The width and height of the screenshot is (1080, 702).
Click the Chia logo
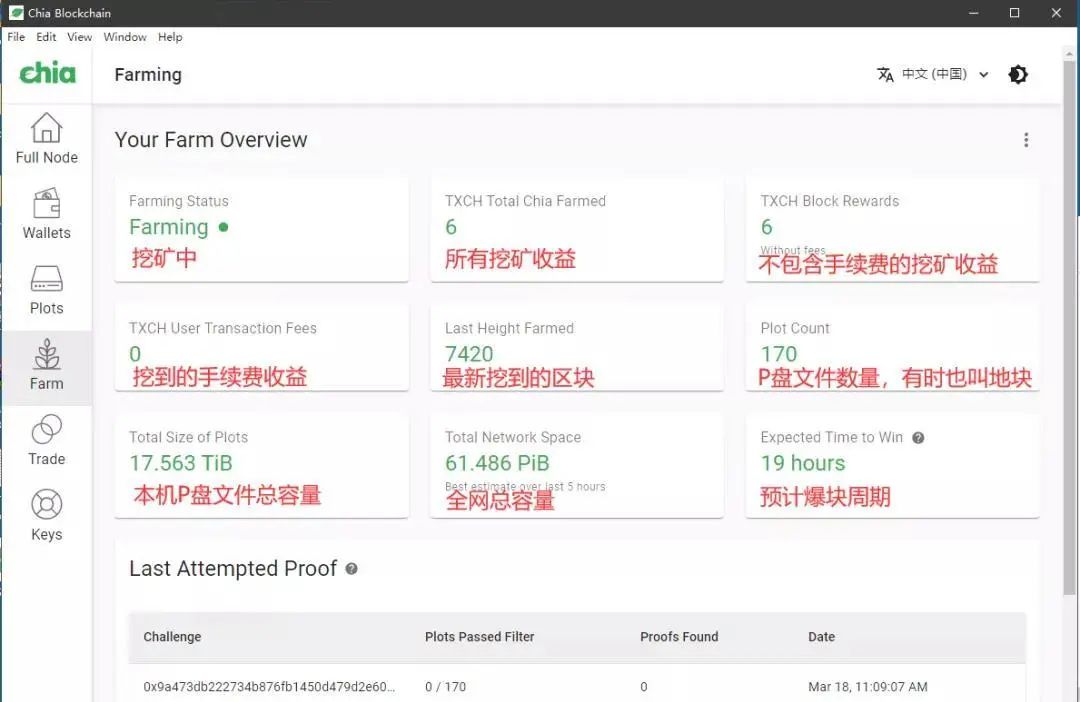[x=47, y=73]
